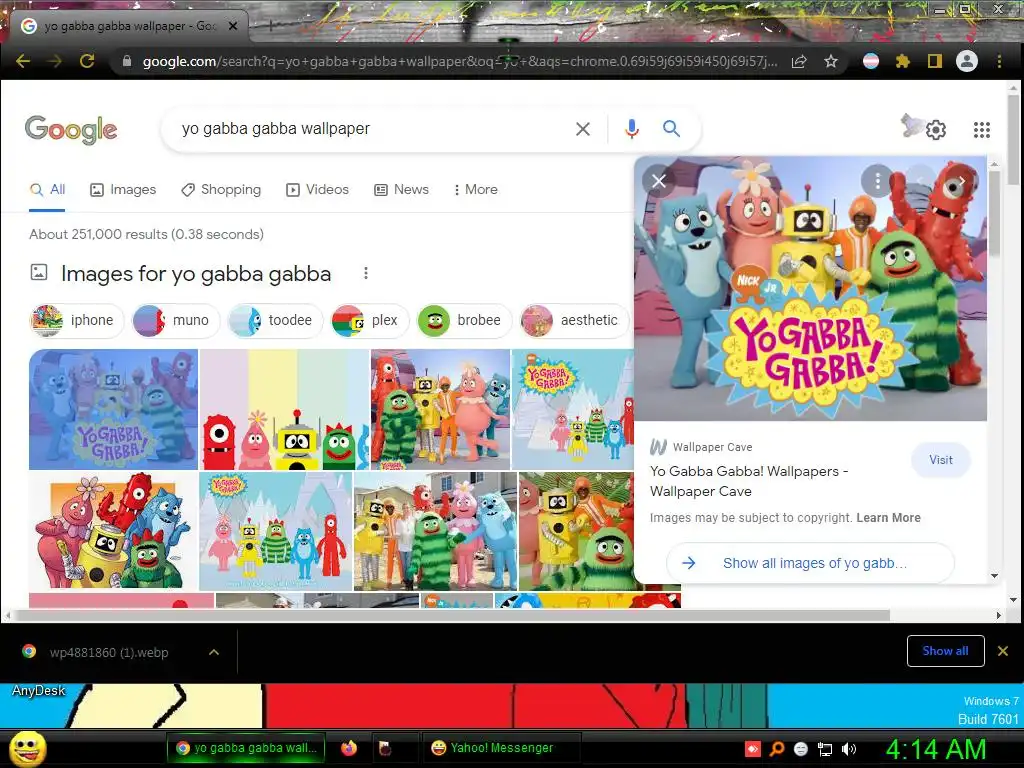Open the Google apps grid
This screenshot has width=1024, height=768.
pyautogui.click(x=982, y=130)
